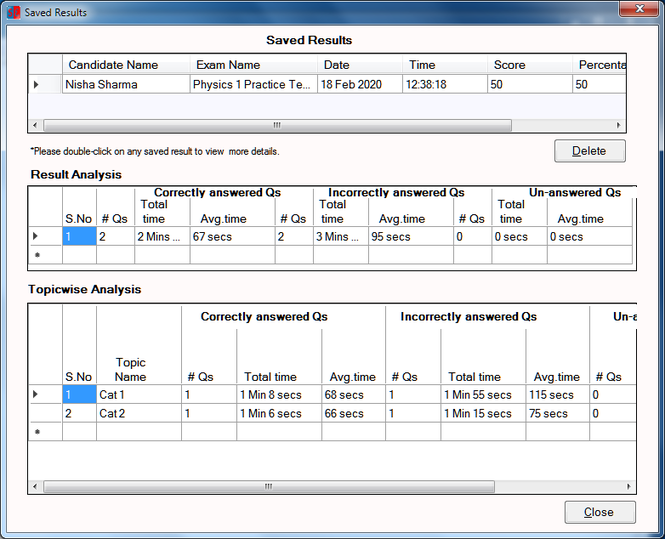Screen dimensions: 665x539
Task: Click the 115 secs cell
Action: click(x=557, y=395)
